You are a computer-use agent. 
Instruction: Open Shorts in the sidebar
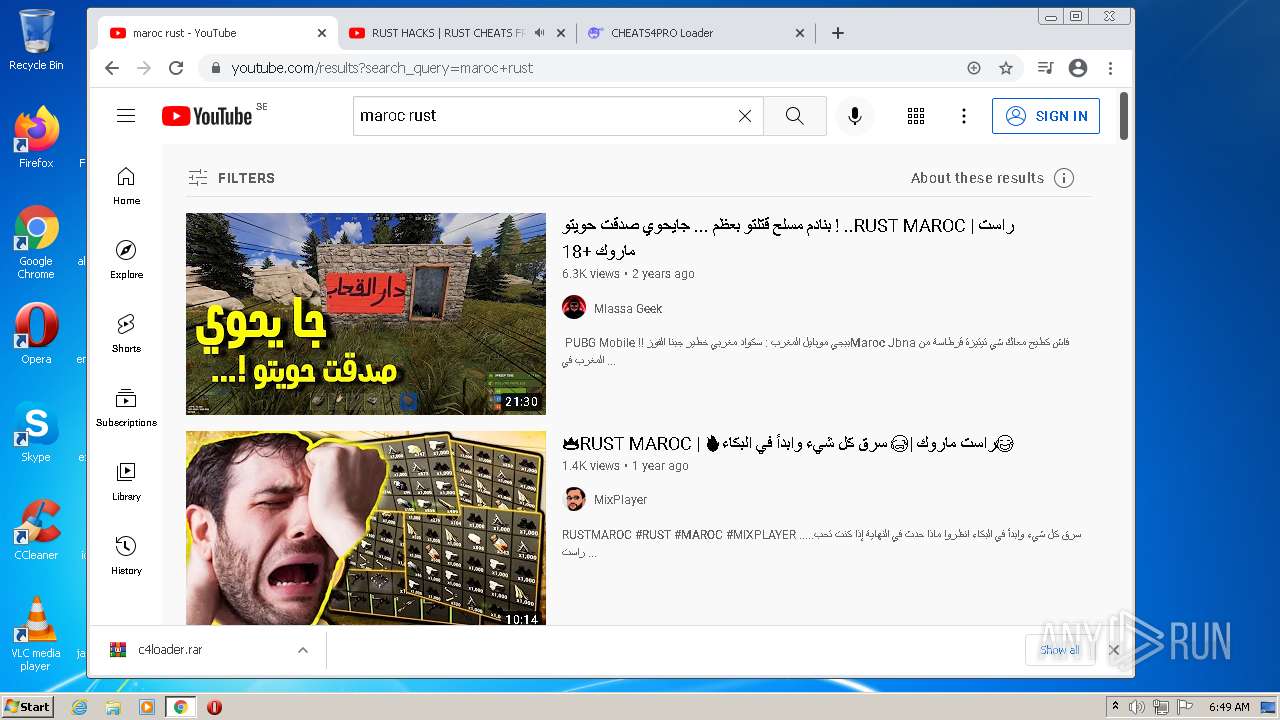[126, 334]
